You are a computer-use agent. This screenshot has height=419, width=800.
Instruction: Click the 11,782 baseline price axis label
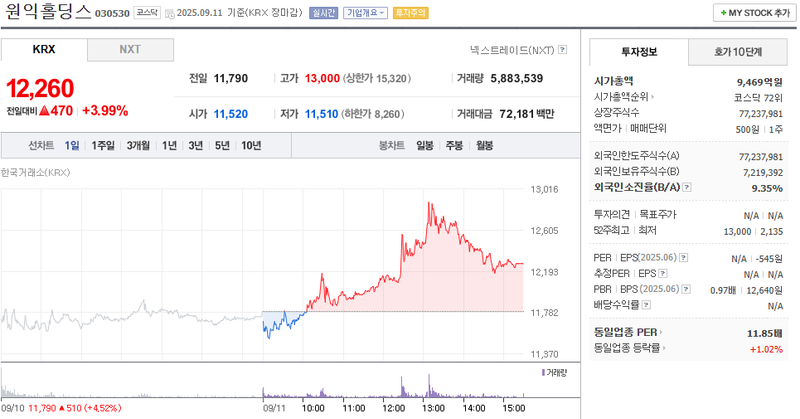point(544,312)
